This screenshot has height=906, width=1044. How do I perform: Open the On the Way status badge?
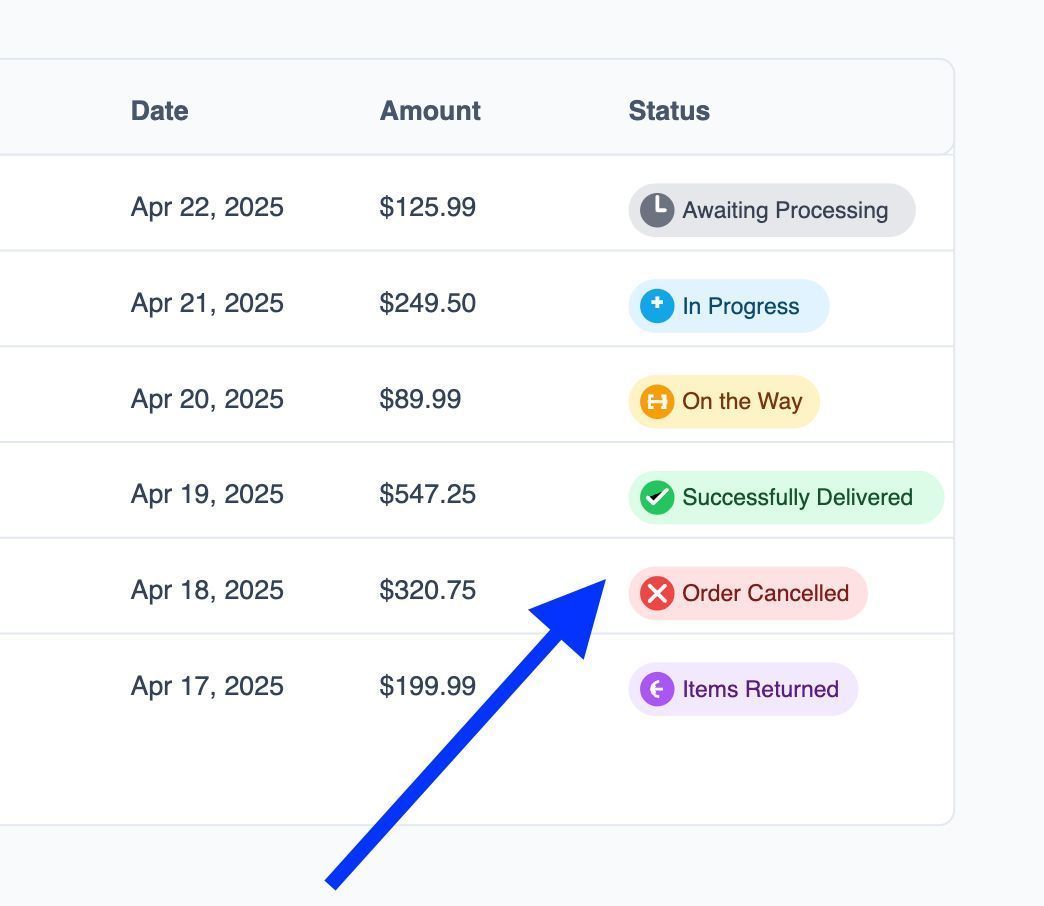(x=724, y=401)
